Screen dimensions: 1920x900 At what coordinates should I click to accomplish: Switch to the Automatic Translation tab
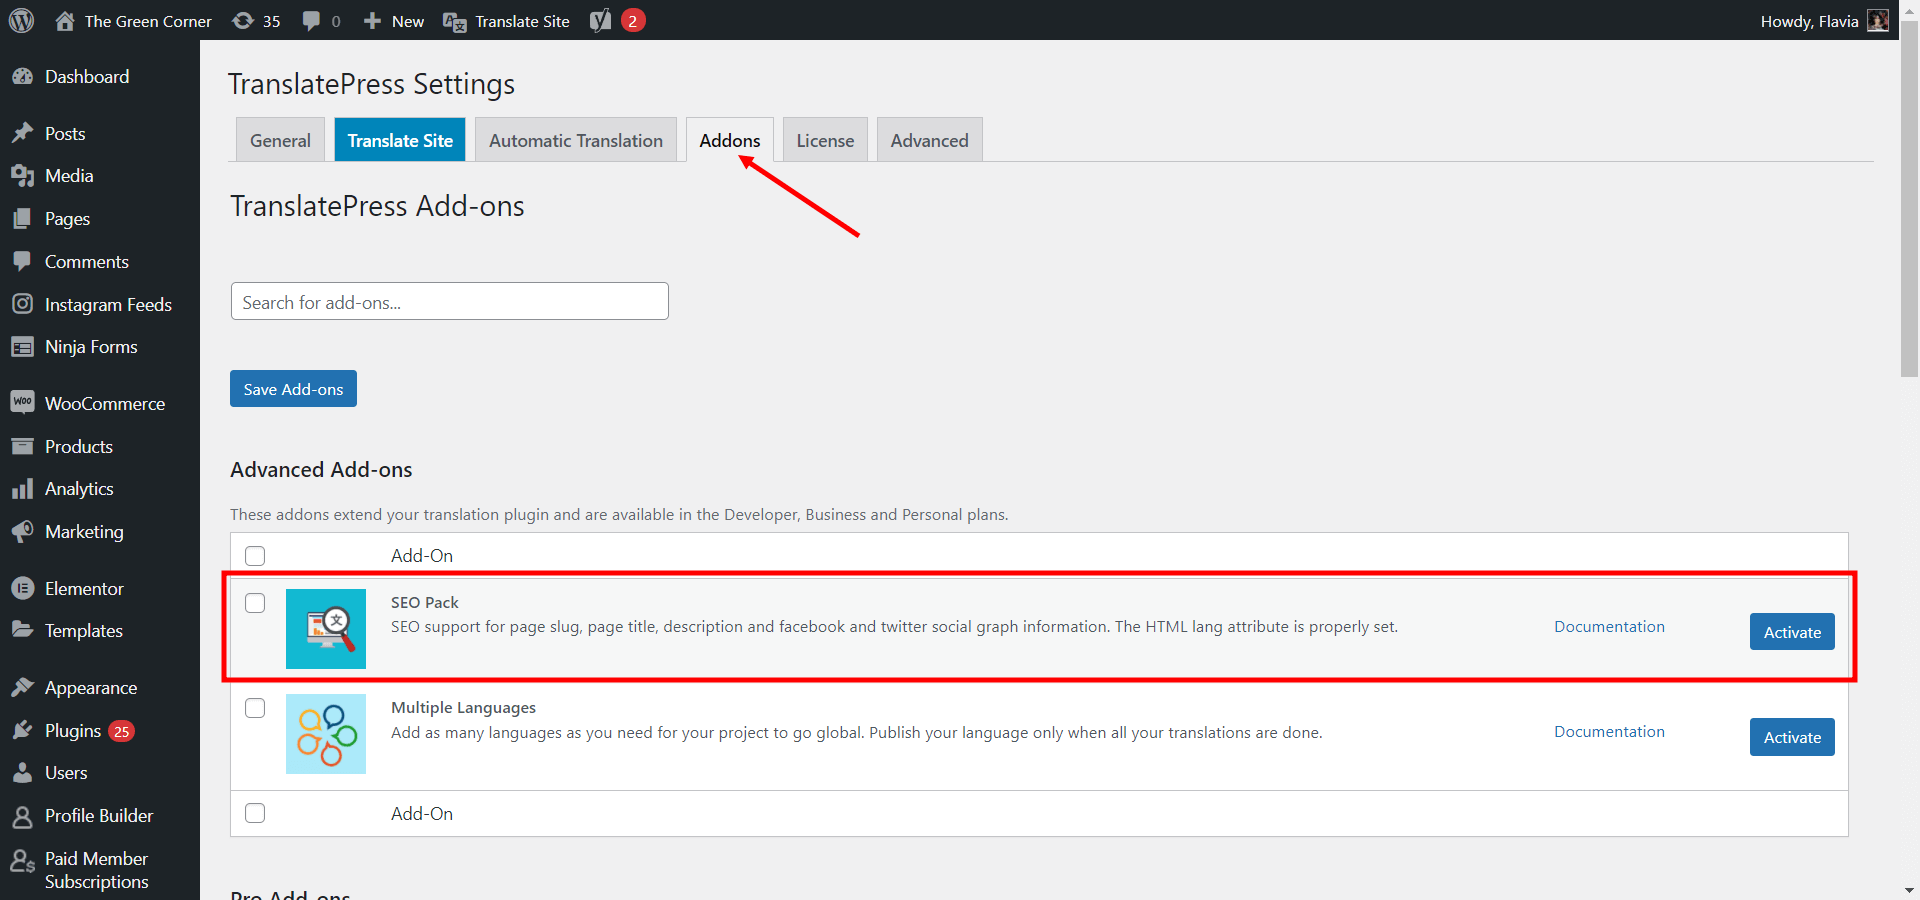tap(576, 140)
